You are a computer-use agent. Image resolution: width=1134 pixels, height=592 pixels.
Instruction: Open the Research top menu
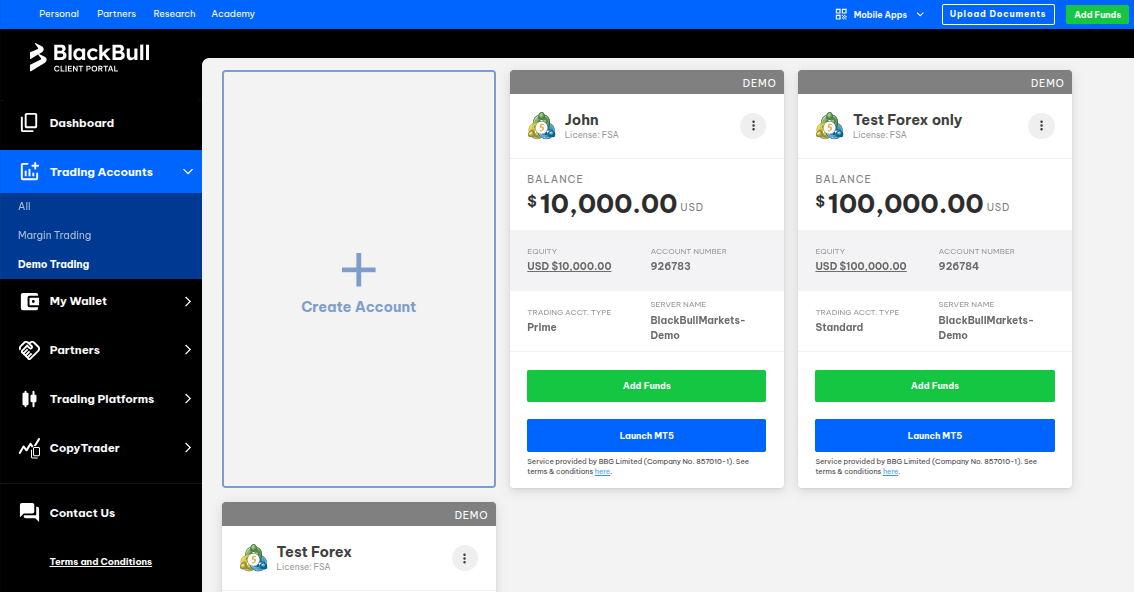click(x=174, y=14)
